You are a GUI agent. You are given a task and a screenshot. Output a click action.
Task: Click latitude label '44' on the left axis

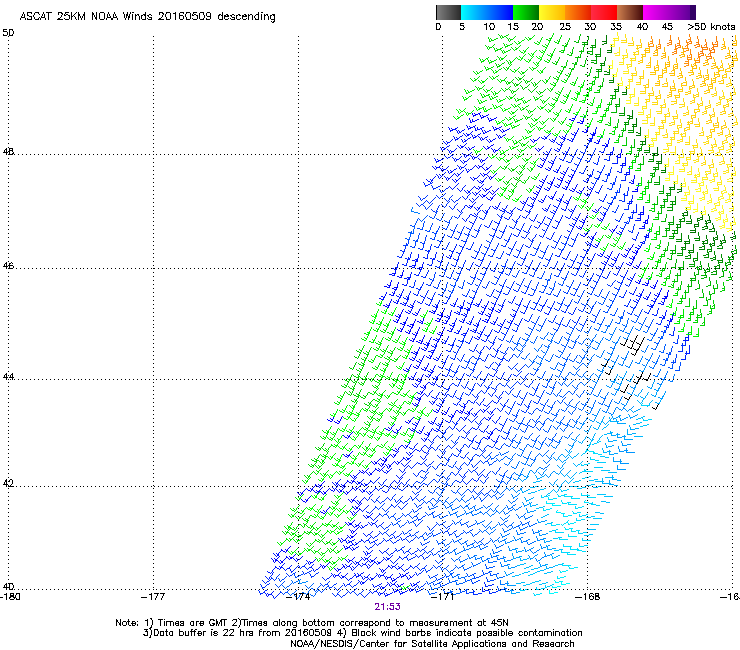click(8, 377)
